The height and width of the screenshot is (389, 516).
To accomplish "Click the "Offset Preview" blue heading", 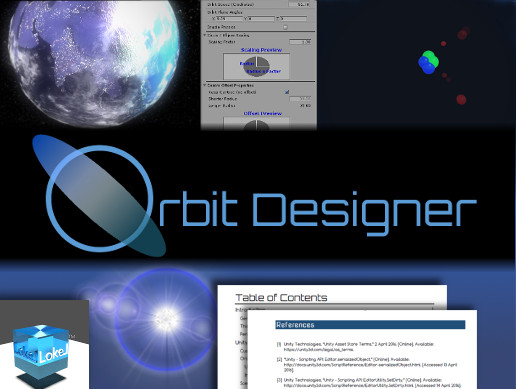I will click(263, 113).
